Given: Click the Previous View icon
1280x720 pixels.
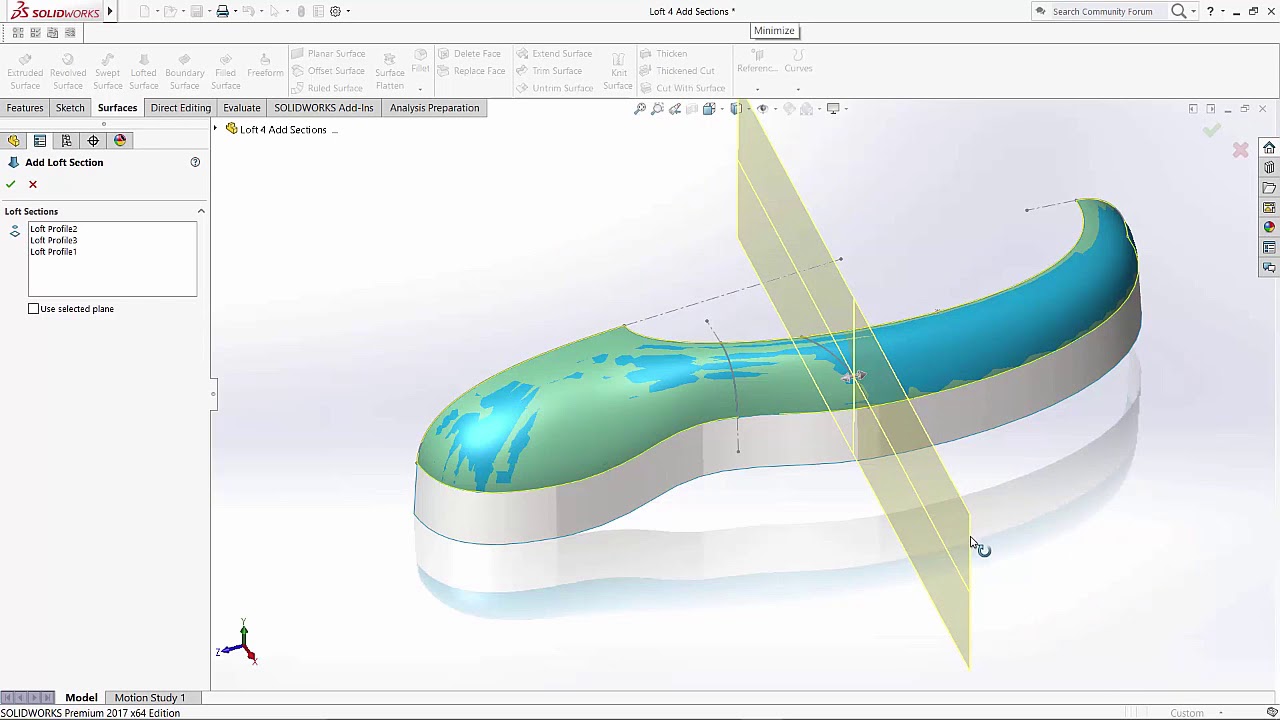Looking at the screenshot, I should (675, 108).
